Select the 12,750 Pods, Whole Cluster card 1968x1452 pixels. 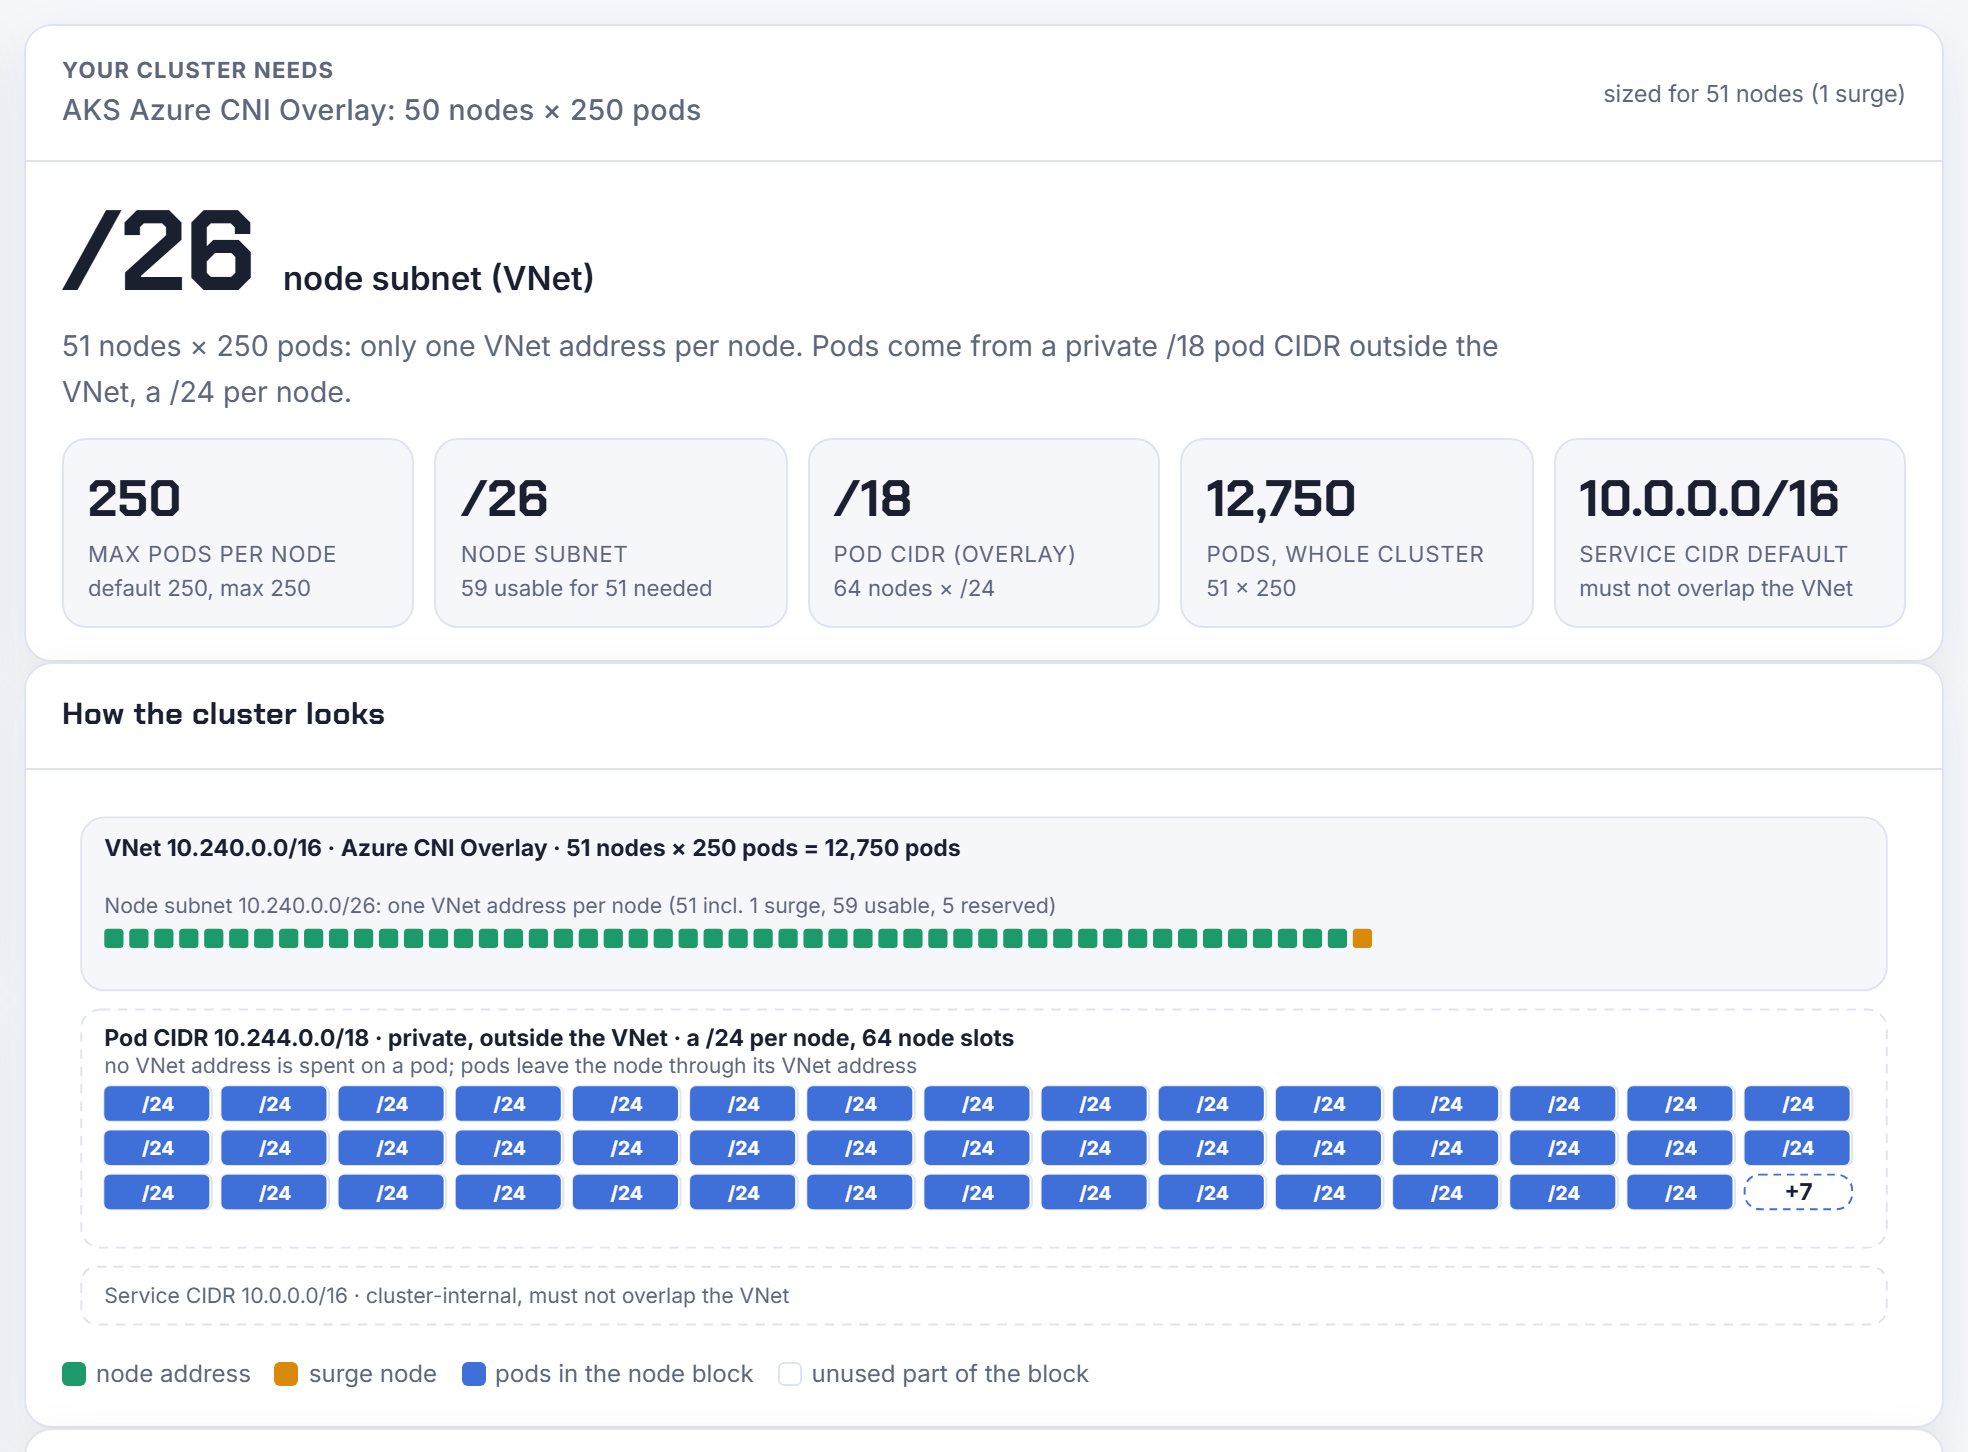pyautogui.click(x=1357, y=533)
